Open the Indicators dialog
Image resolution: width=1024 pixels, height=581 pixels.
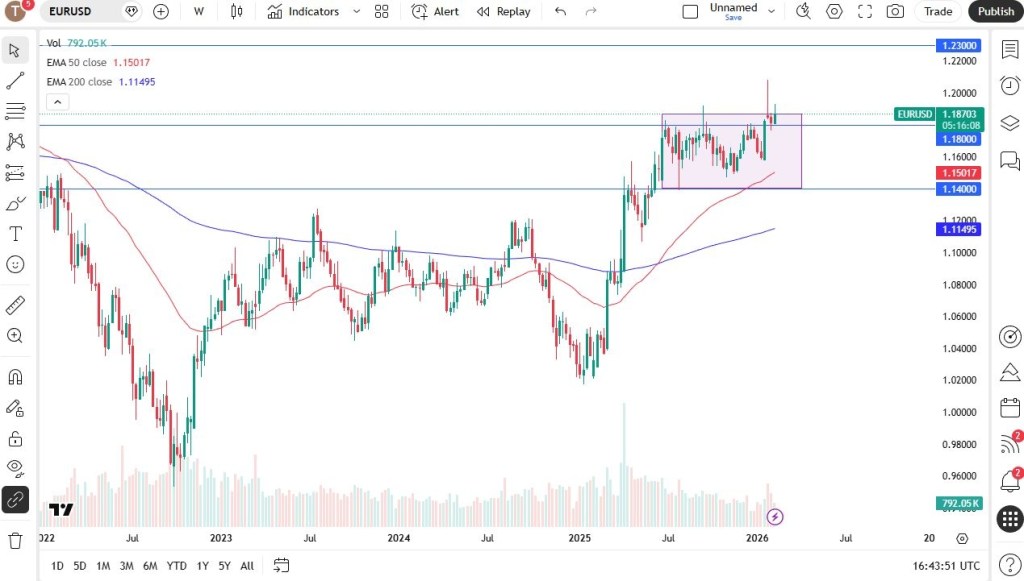click(303, 11)
